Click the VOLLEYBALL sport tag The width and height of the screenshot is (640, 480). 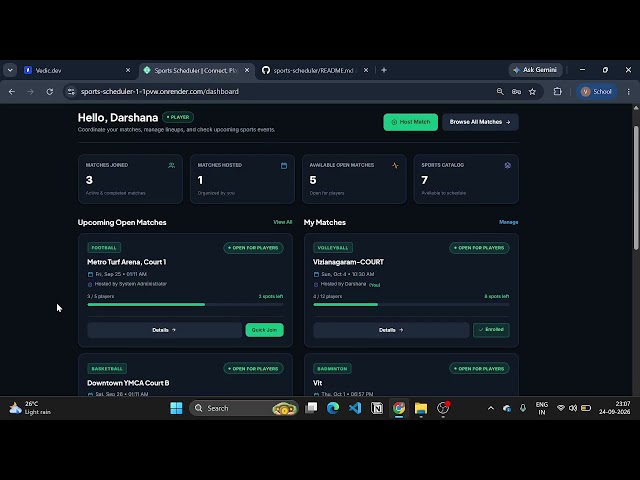(x=333, y=248)
